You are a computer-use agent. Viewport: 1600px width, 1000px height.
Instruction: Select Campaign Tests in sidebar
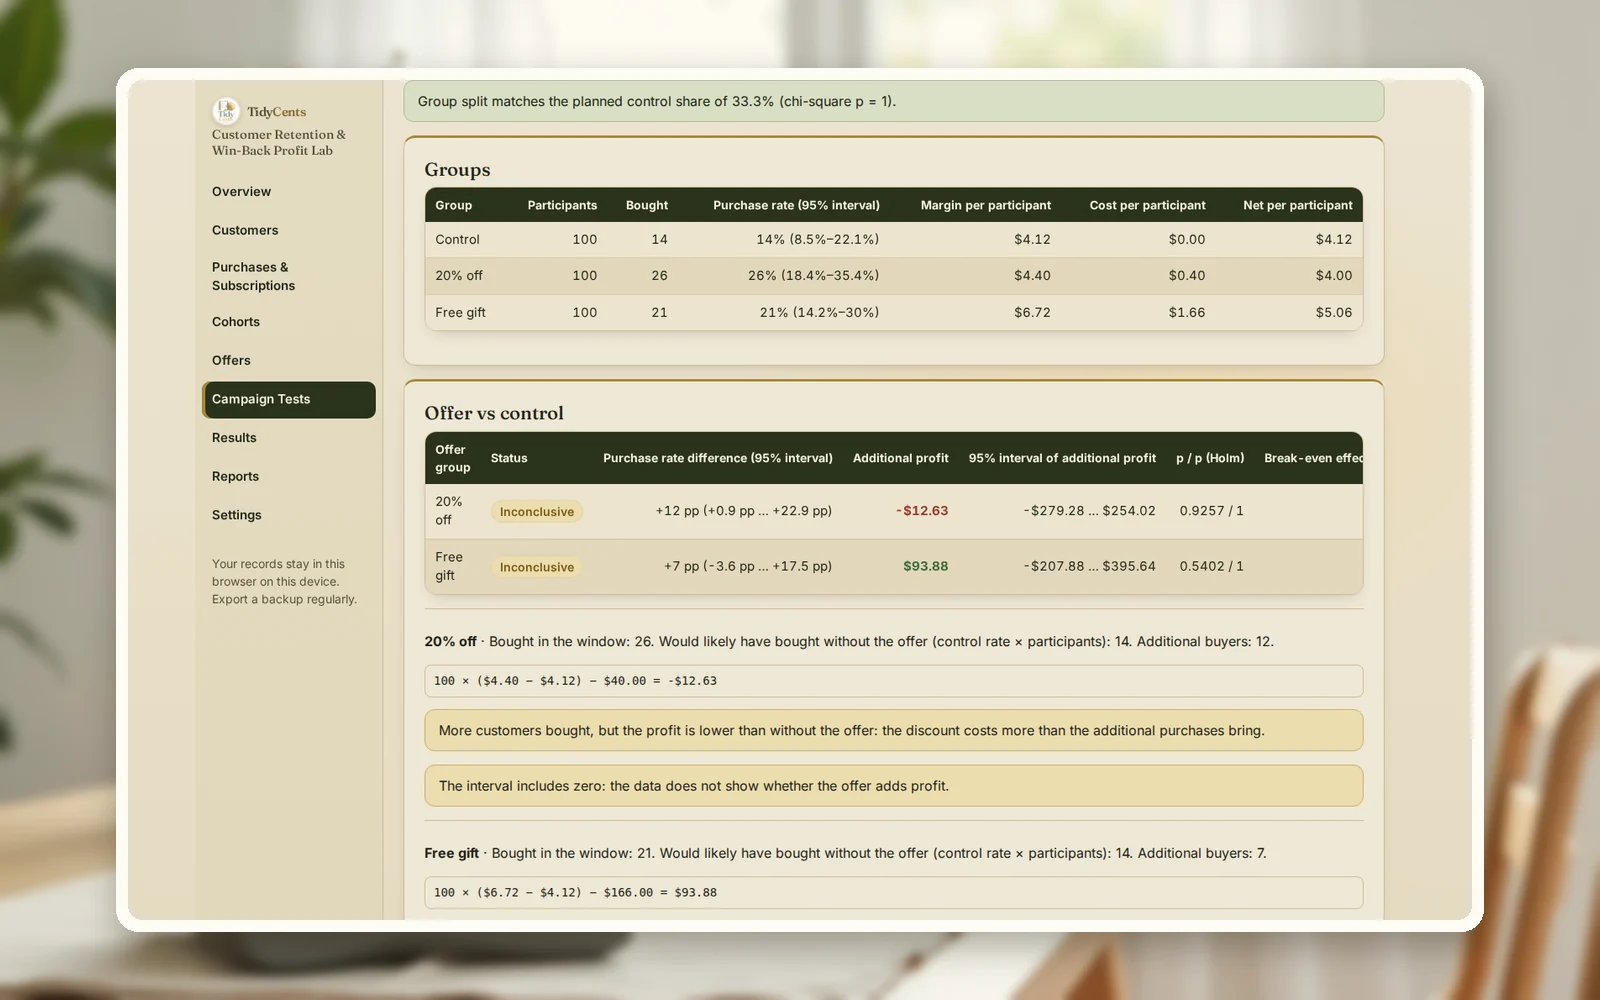coord(289,399)
